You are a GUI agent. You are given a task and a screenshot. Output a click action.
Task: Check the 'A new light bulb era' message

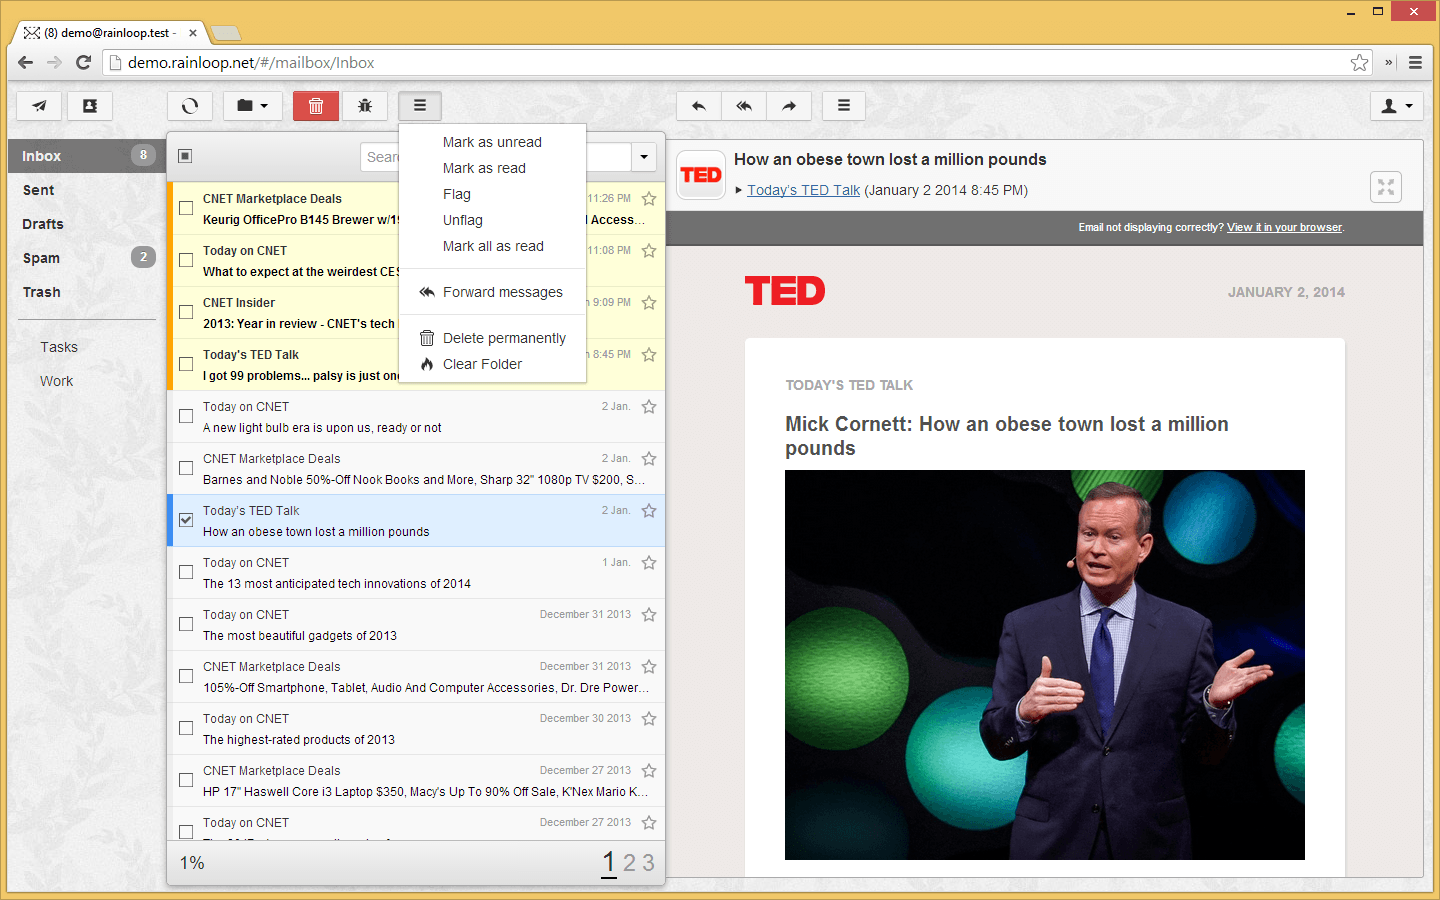click(x=186, y=416)
